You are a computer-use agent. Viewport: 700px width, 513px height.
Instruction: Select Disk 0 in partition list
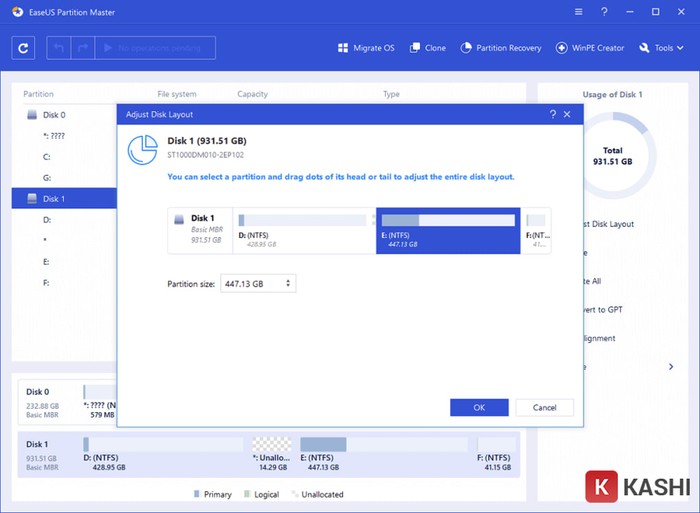[64, 115]
